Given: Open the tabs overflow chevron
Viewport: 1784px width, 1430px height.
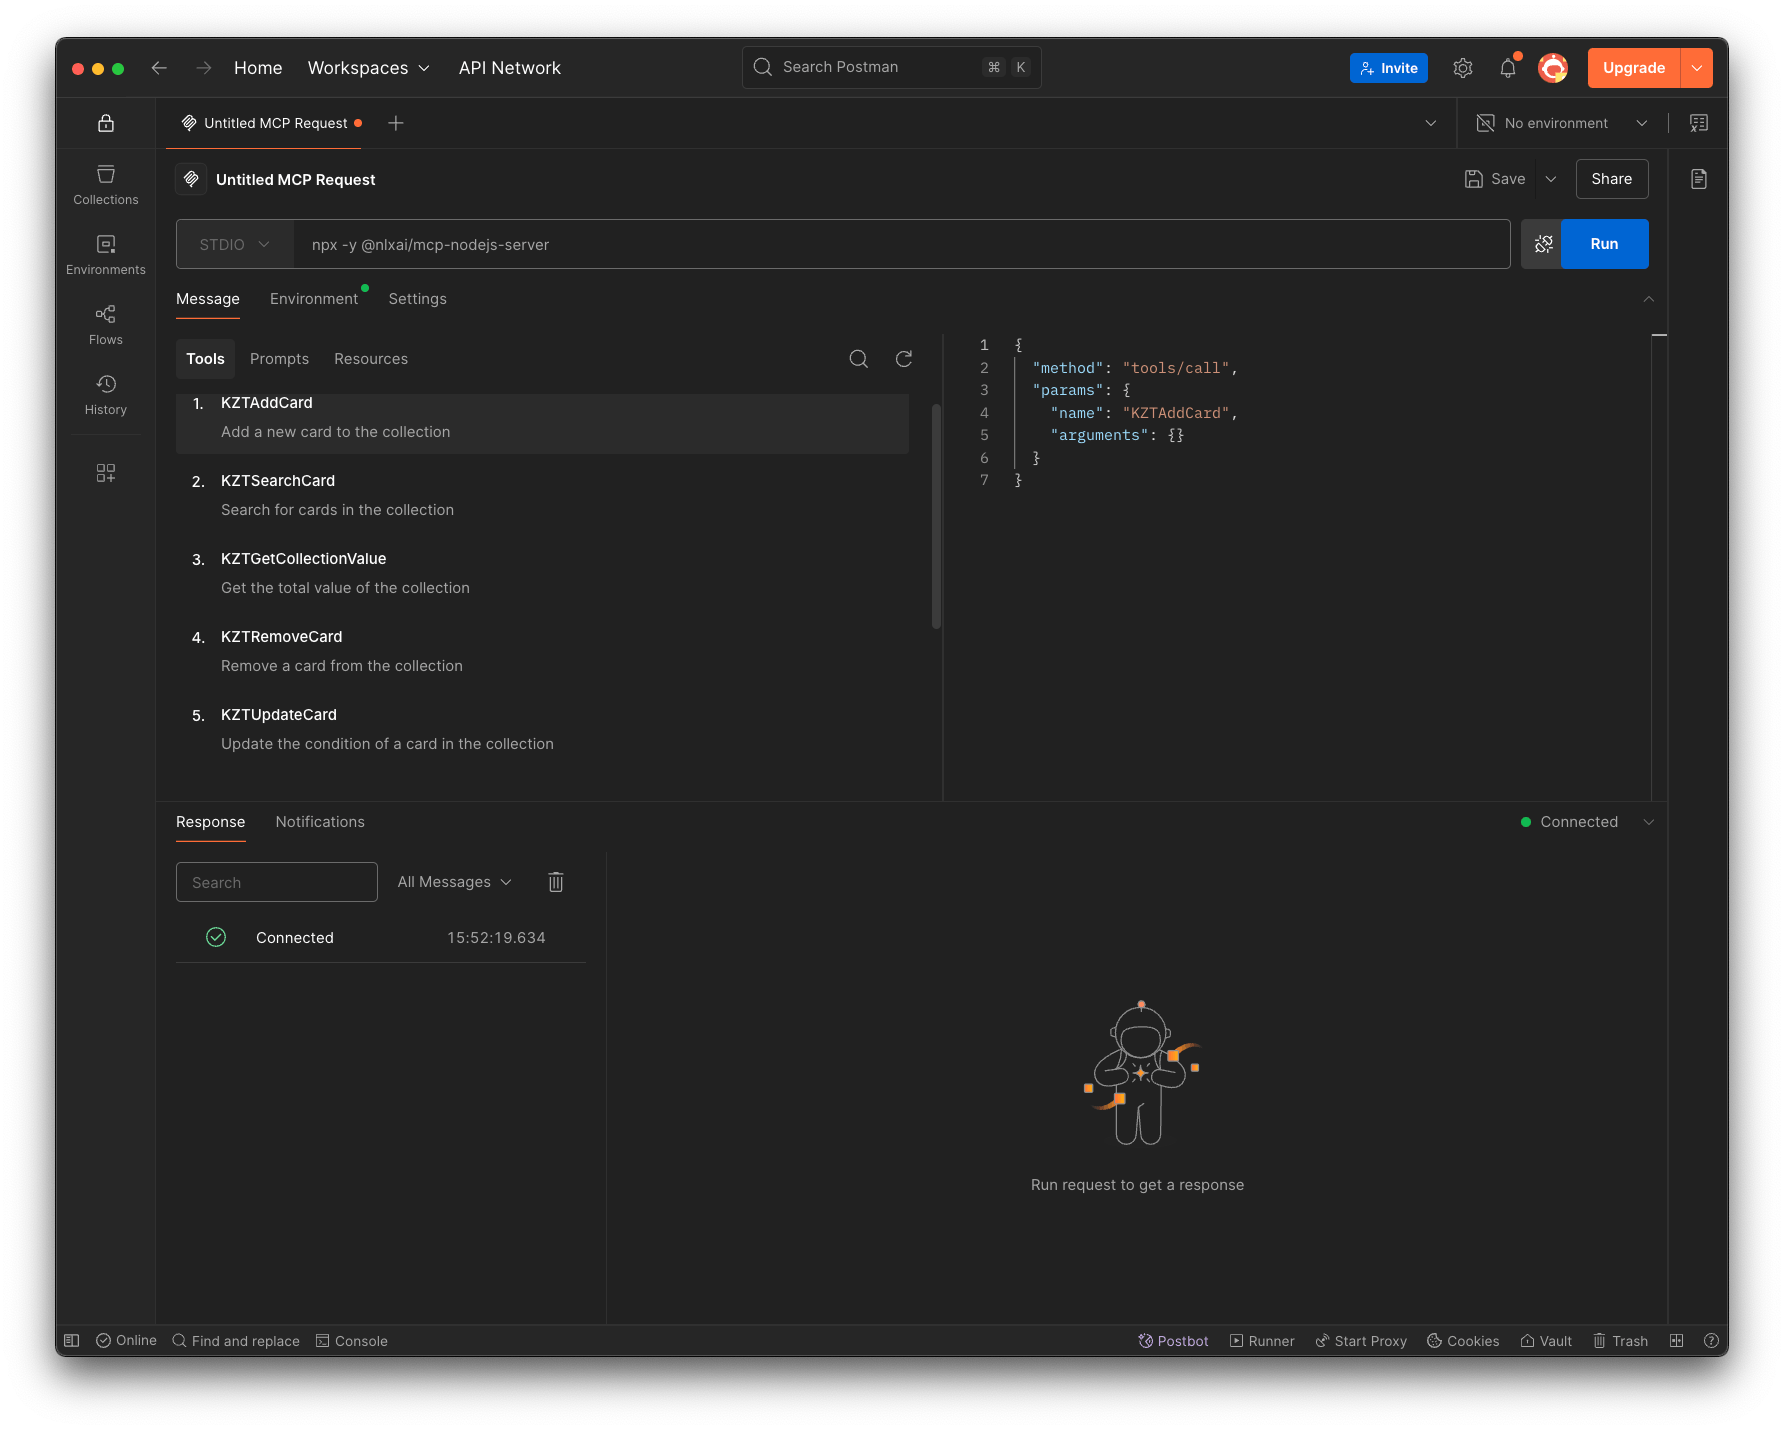Looking at the screenshot, I should pos(1431,123).
